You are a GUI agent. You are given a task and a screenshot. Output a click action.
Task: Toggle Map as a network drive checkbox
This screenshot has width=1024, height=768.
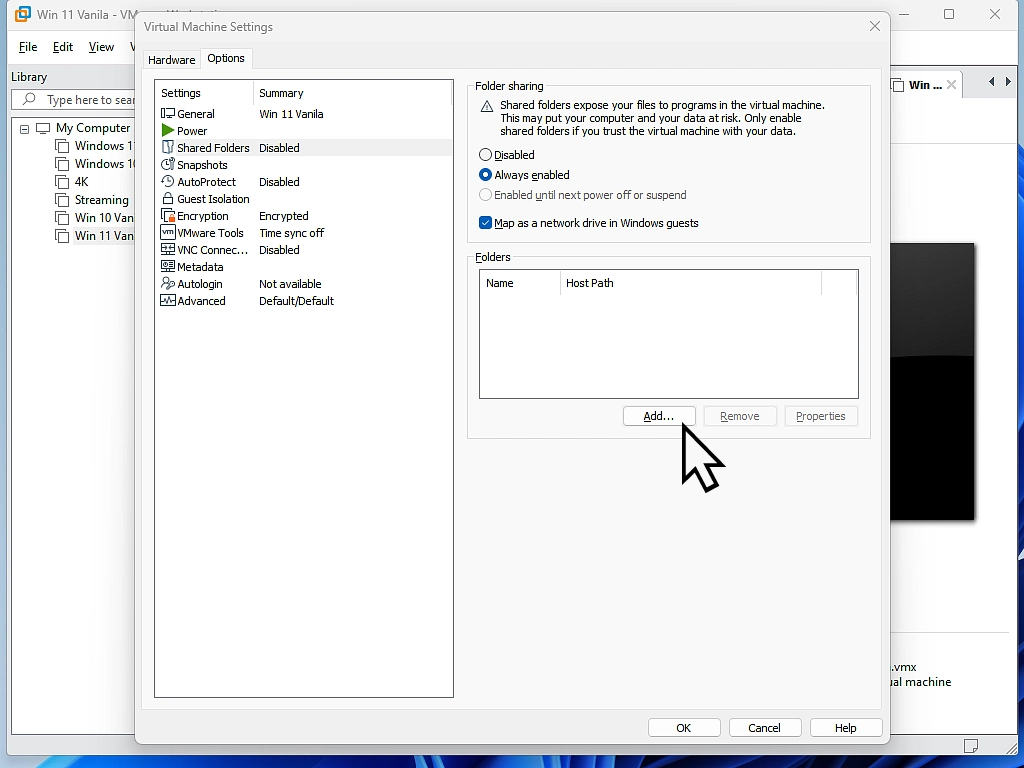point(485,223)
